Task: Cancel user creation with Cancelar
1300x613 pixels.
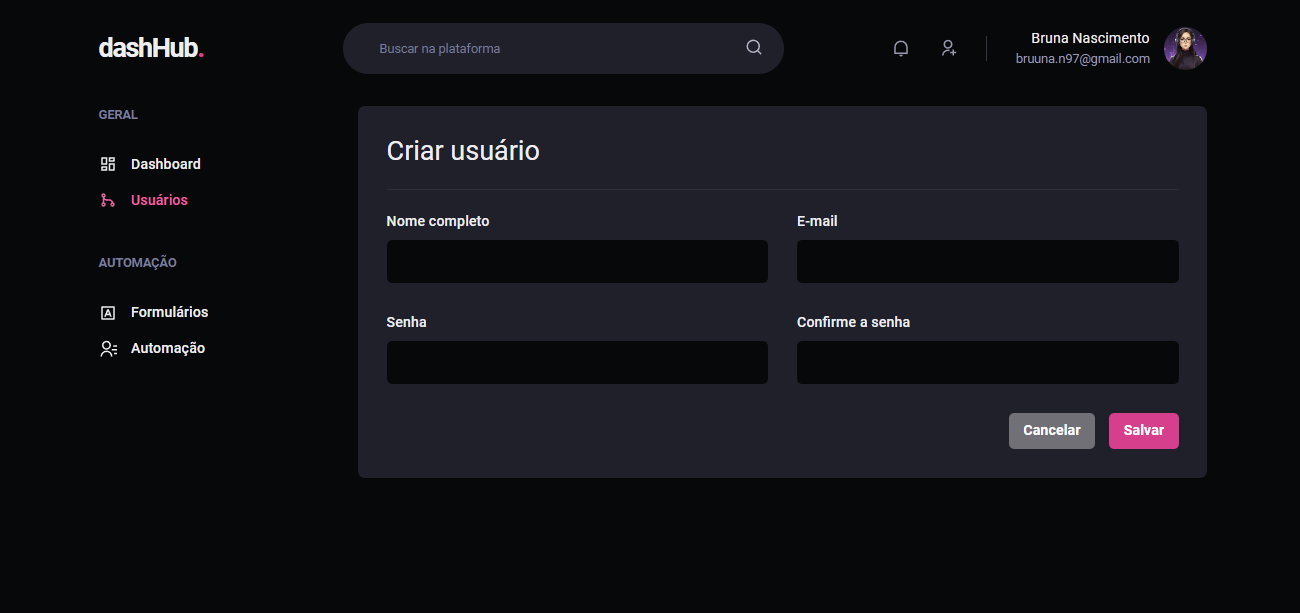Action: coord(1052,431)
